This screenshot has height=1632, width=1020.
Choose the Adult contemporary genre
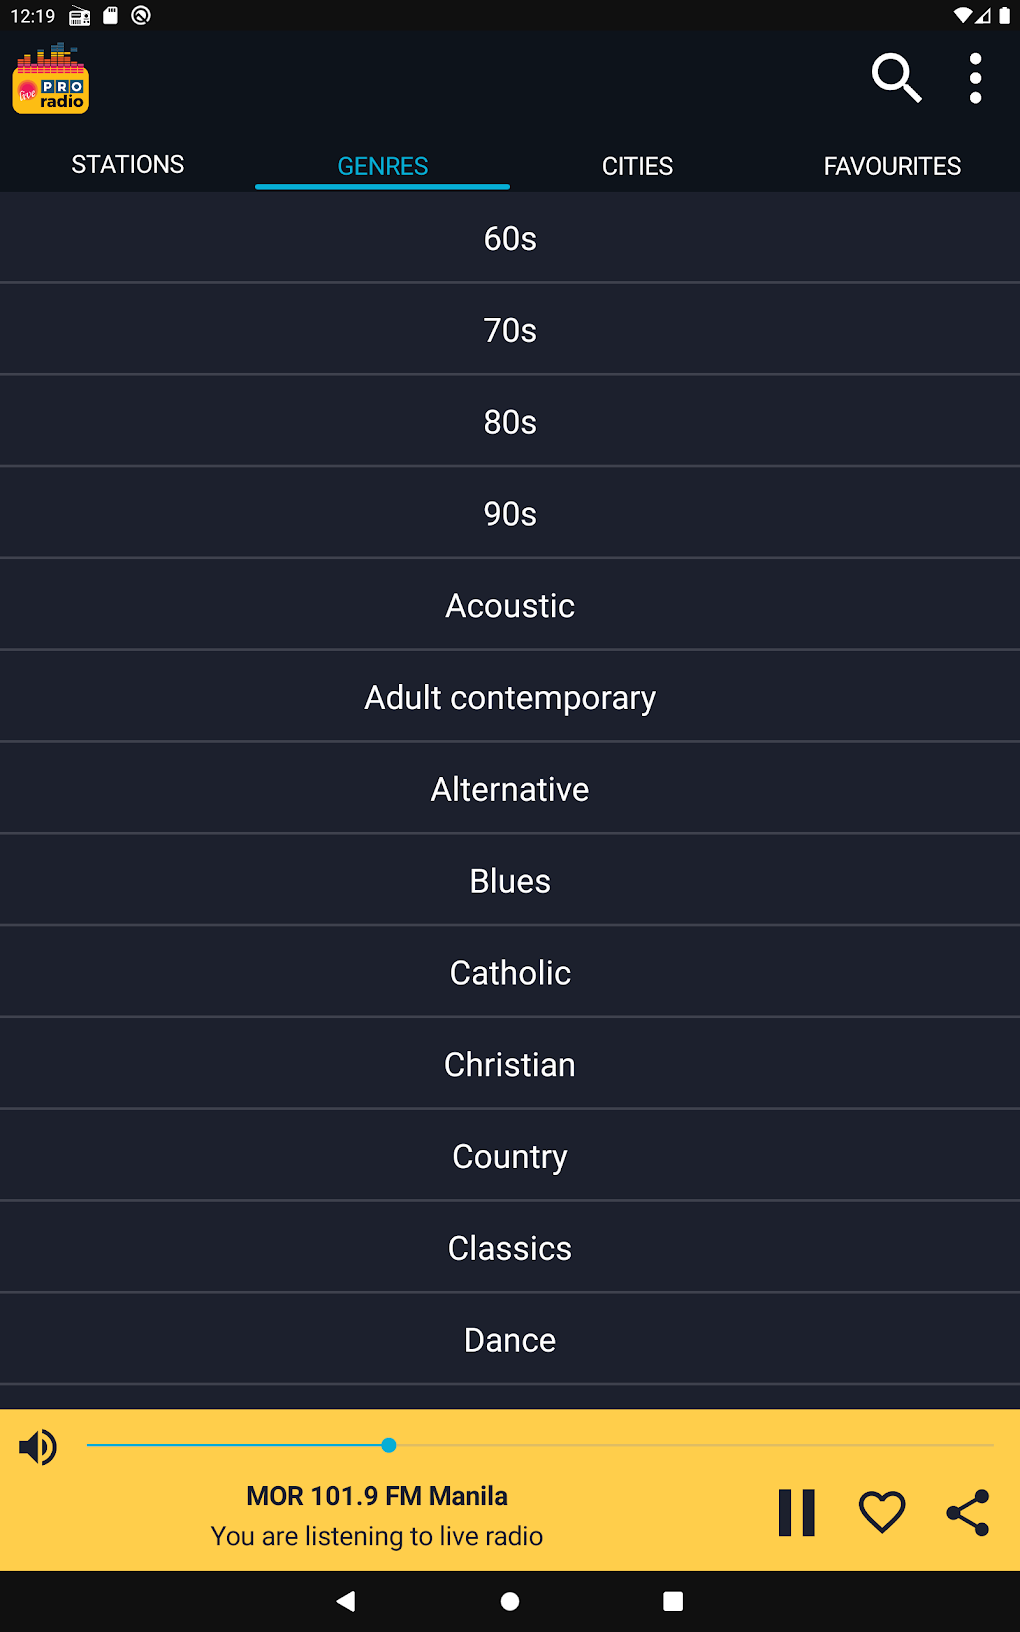click(x=510, y=698)
